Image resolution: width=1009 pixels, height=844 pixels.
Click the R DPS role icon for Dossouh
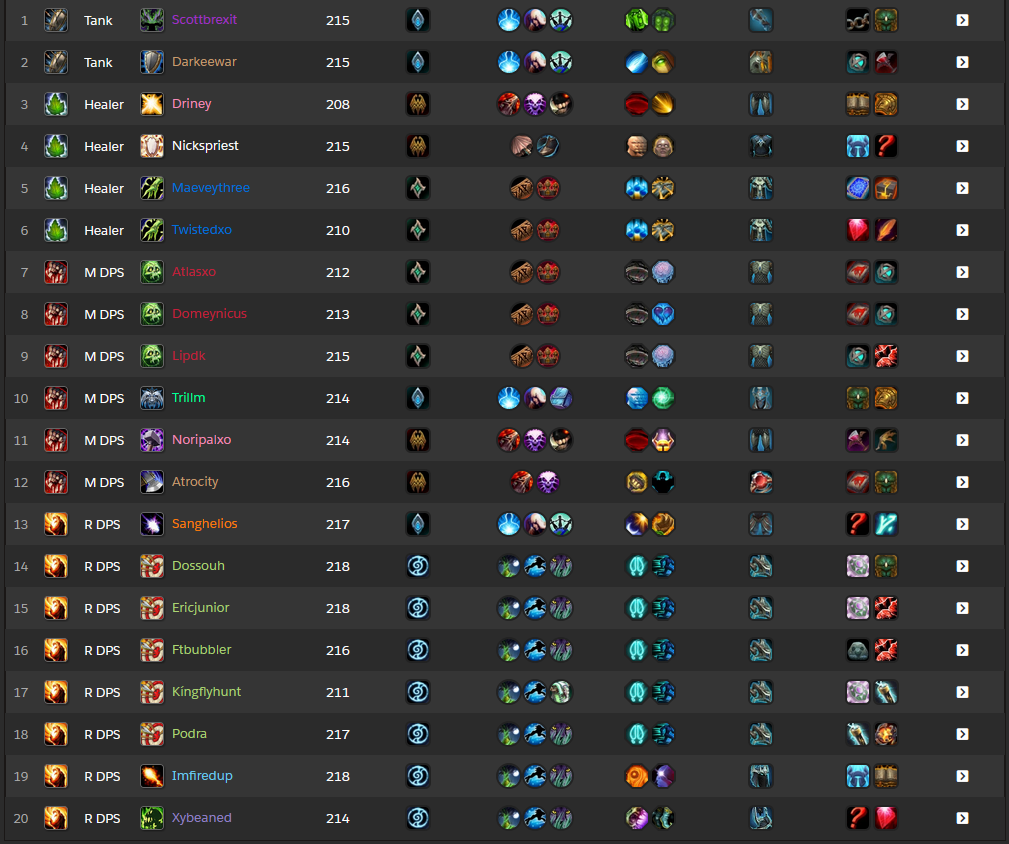click(x=56, y=566)
